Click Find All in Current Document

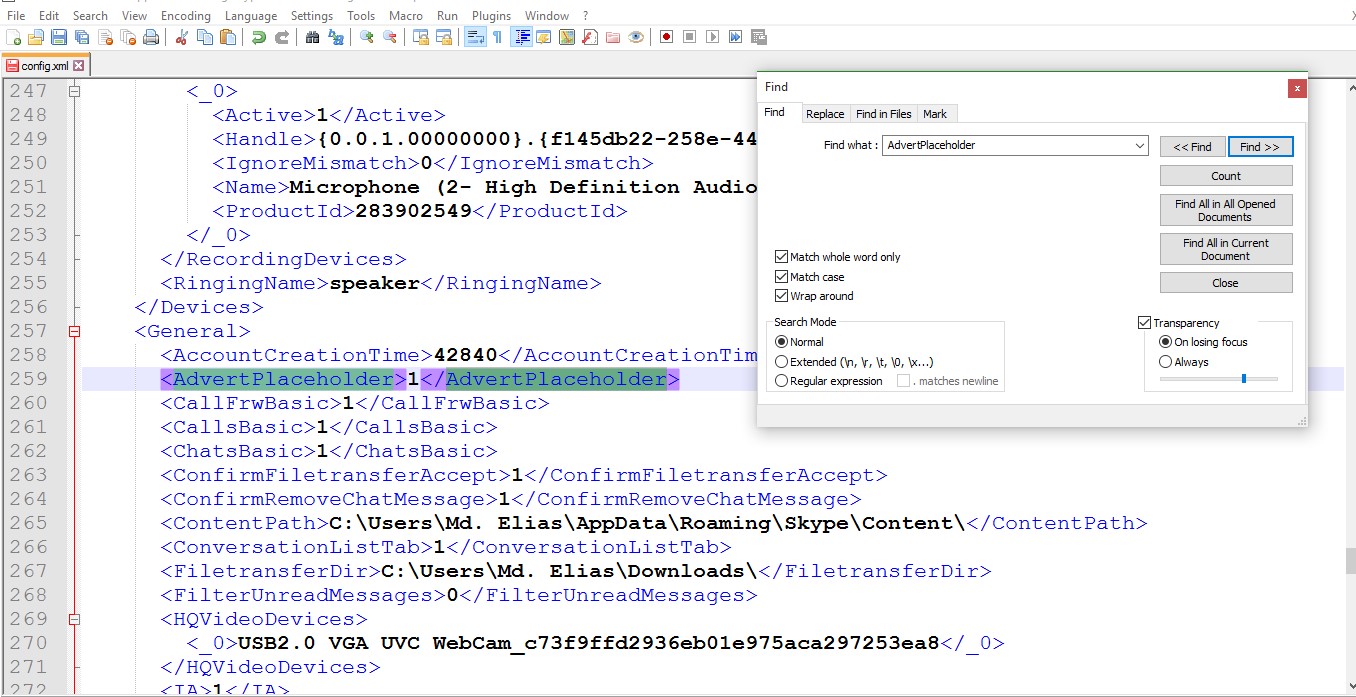click(1226, 249)
